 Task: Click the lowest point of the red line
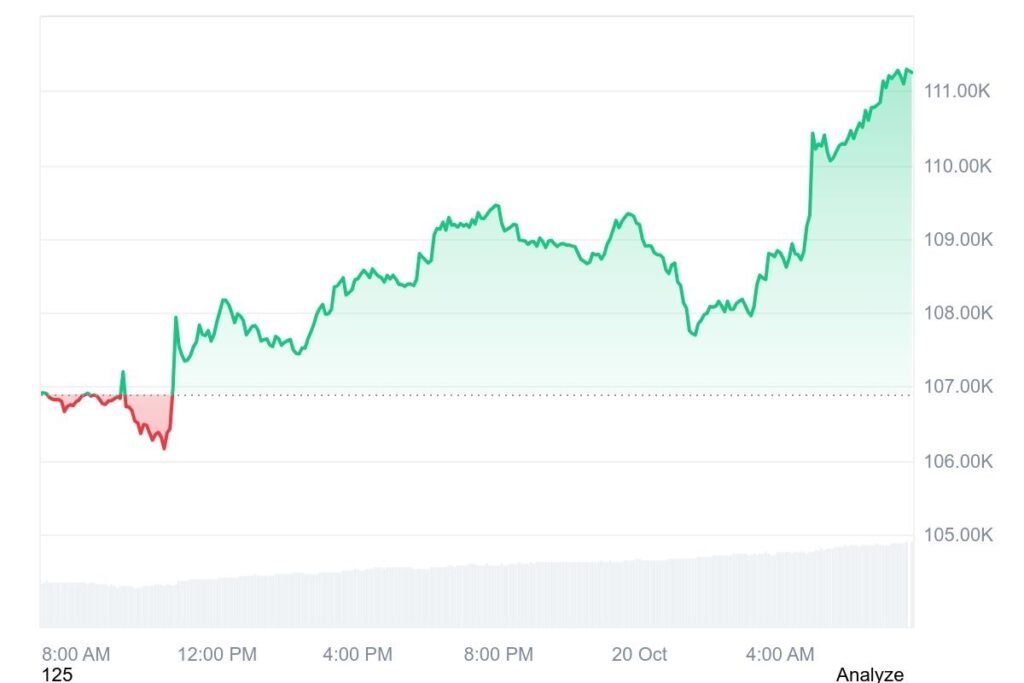click(x=164, y=448)
